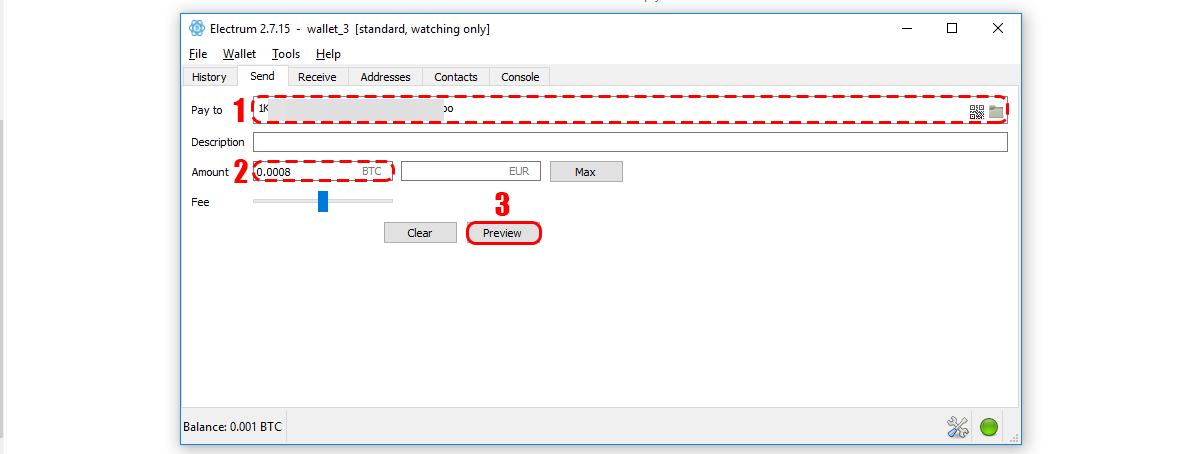Click the Clear button

click(420, 233)
